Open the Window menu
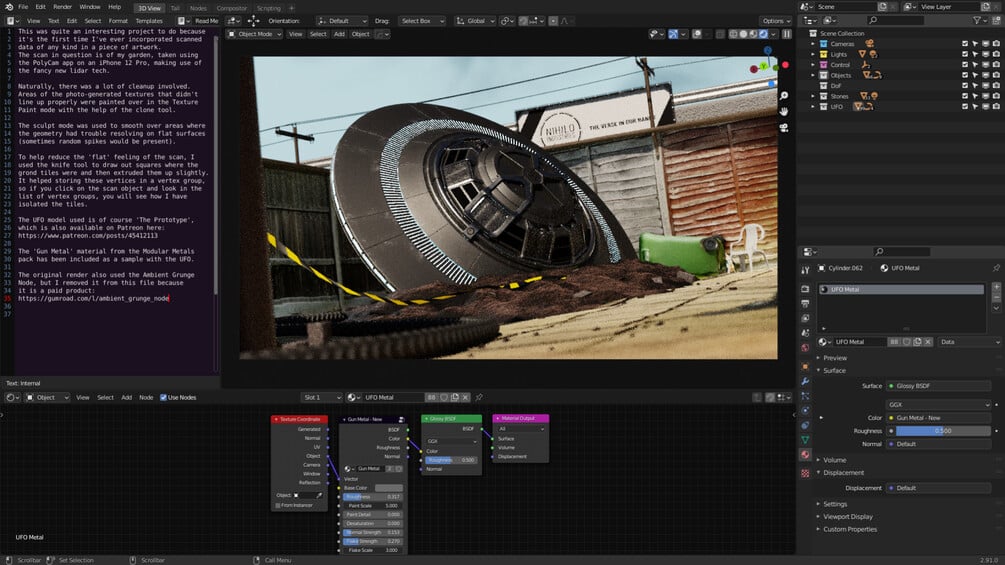1005x565 pixels. pyautogui.click(x=90, y=7)
